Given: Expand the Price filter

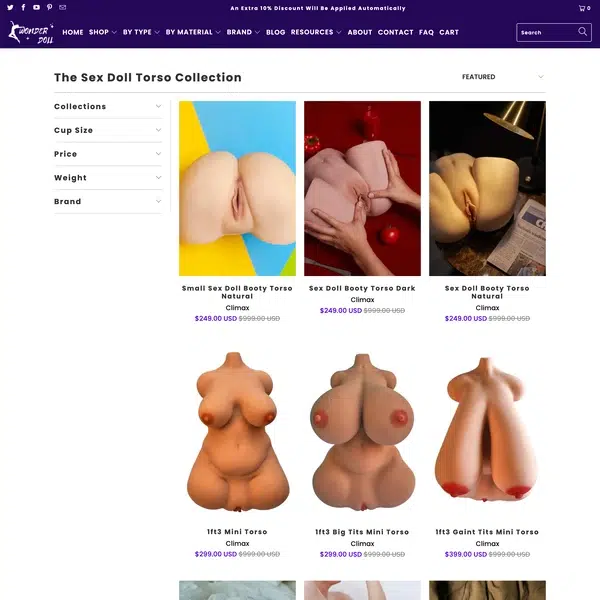Looking at the screenshot, I should [108, 154].
